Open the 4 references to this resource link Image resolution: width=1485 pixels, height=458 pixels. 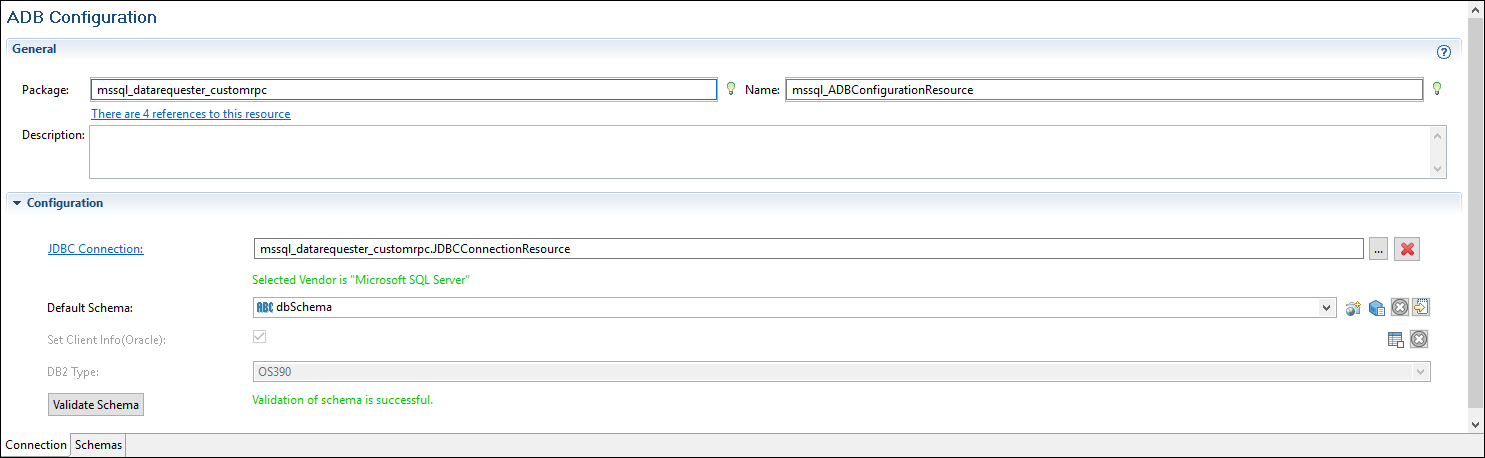[x=191, y=114]
